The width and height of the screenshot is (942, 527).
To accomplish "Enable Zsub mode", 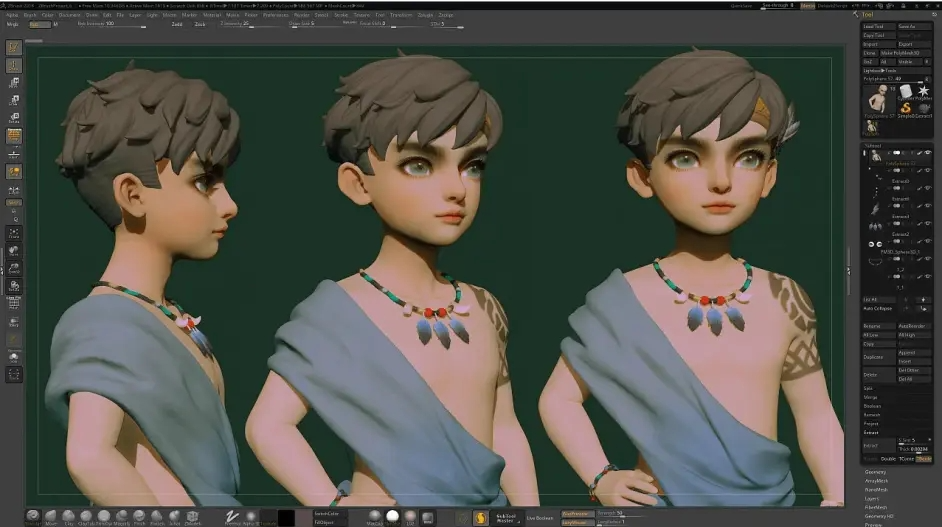I will [199, 24].
